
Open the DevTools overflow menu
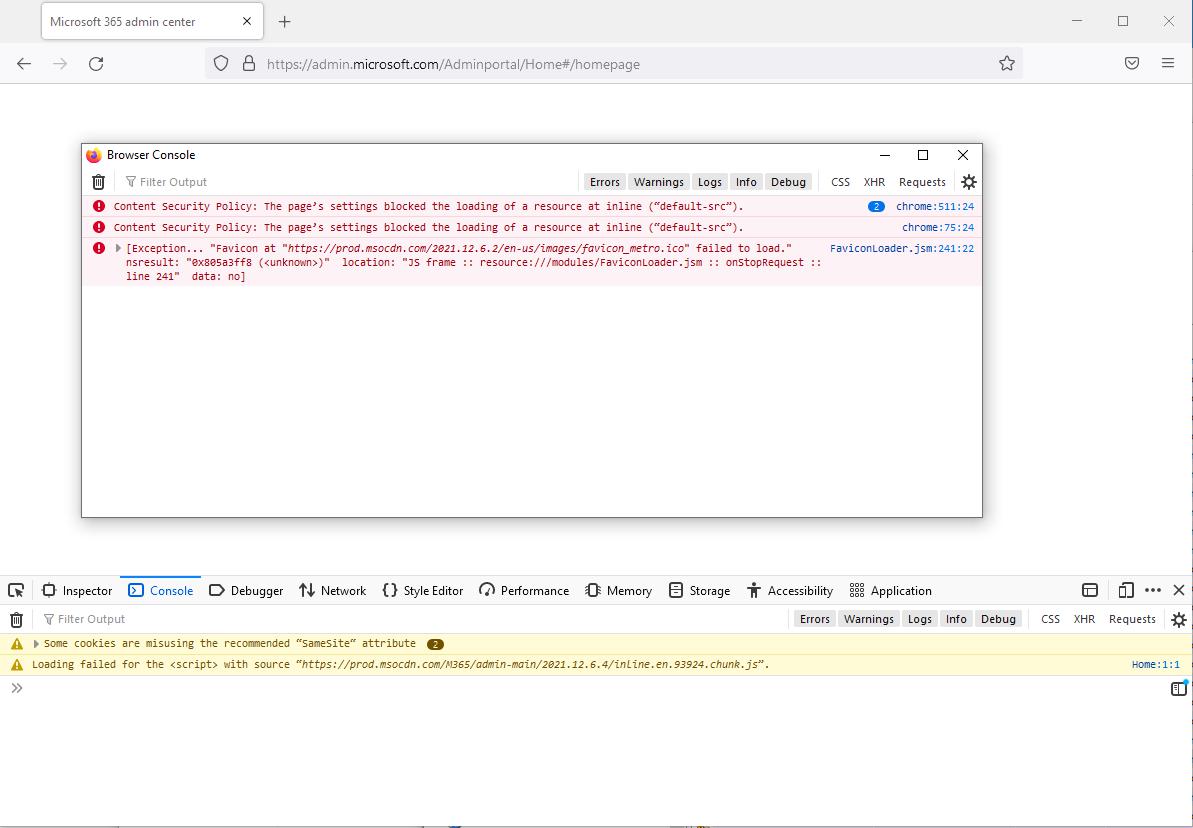point(1152,590)
